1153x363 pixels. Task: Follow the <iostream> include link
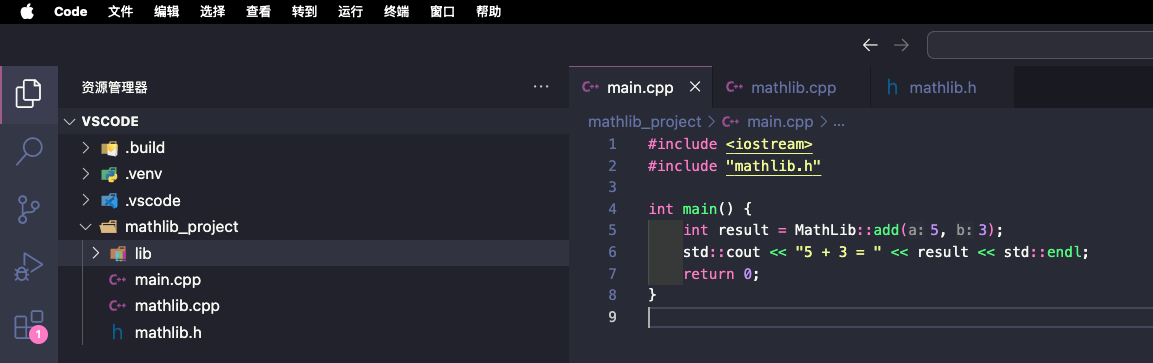[769, 144]
